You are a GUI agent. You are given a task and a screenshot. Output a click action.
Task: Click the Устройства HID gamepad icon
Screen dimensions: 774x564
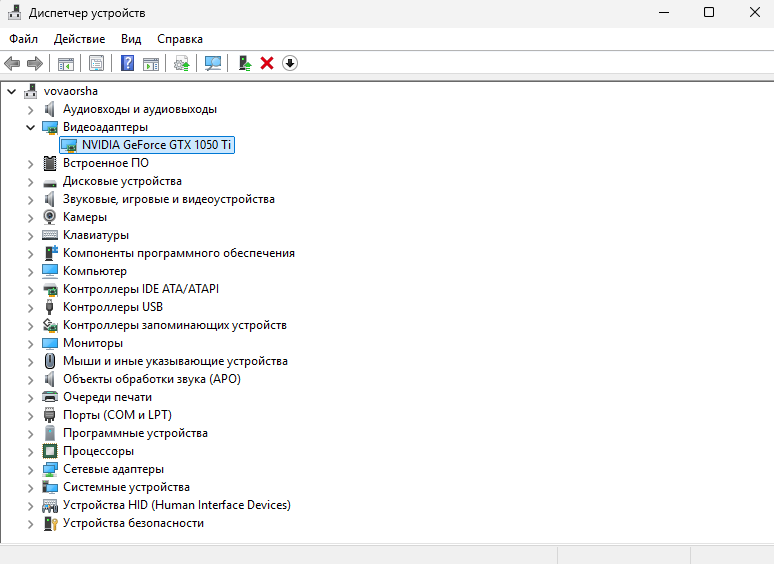(x=49, y=505)
